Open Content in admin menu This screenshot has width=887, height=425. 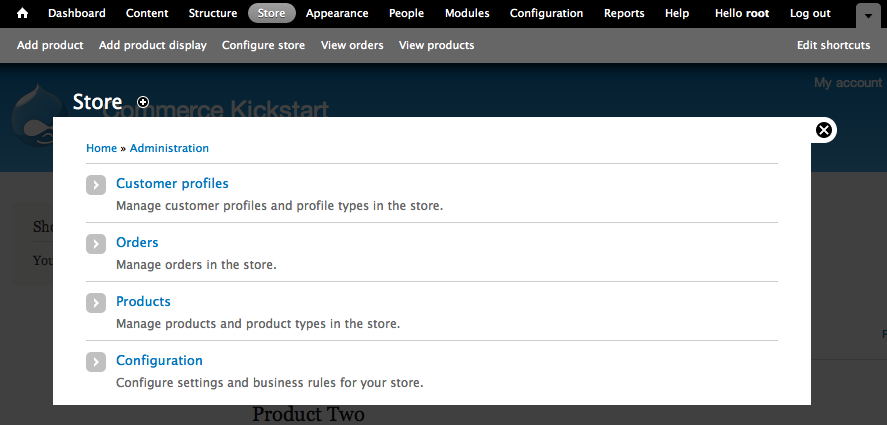(x=147, y=13)
